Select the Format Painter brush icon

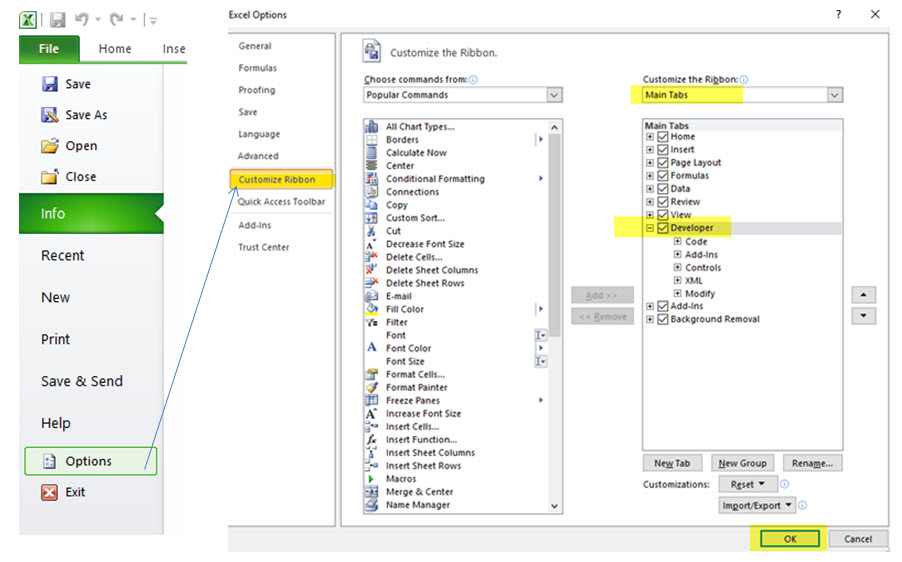click(x=372, y=387)
